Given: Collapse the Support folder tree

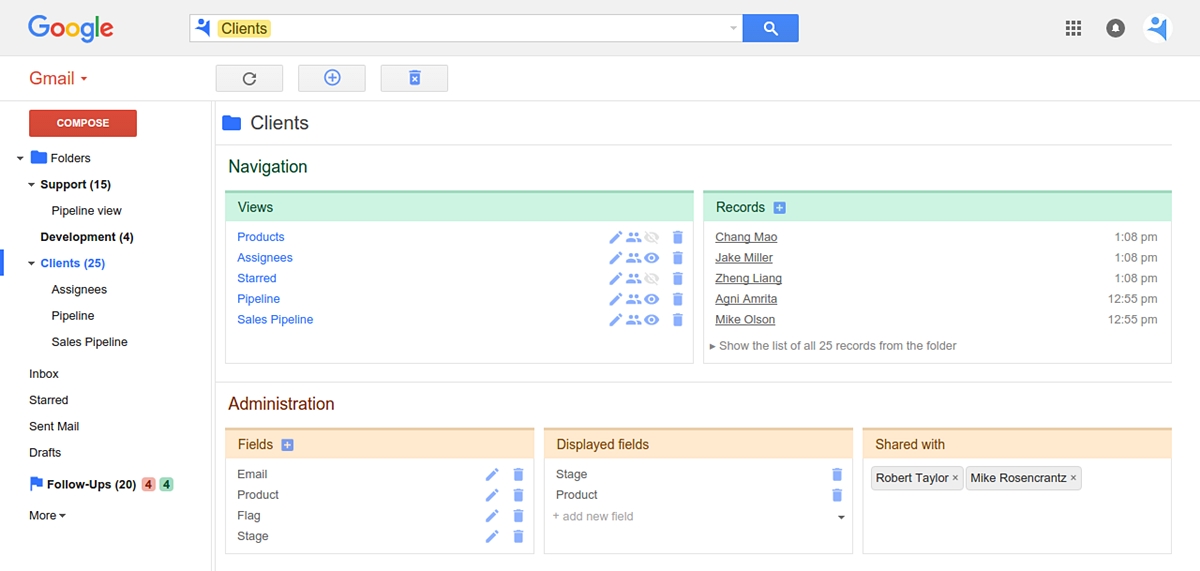Looking at the screenshot, I should [31, 185].
